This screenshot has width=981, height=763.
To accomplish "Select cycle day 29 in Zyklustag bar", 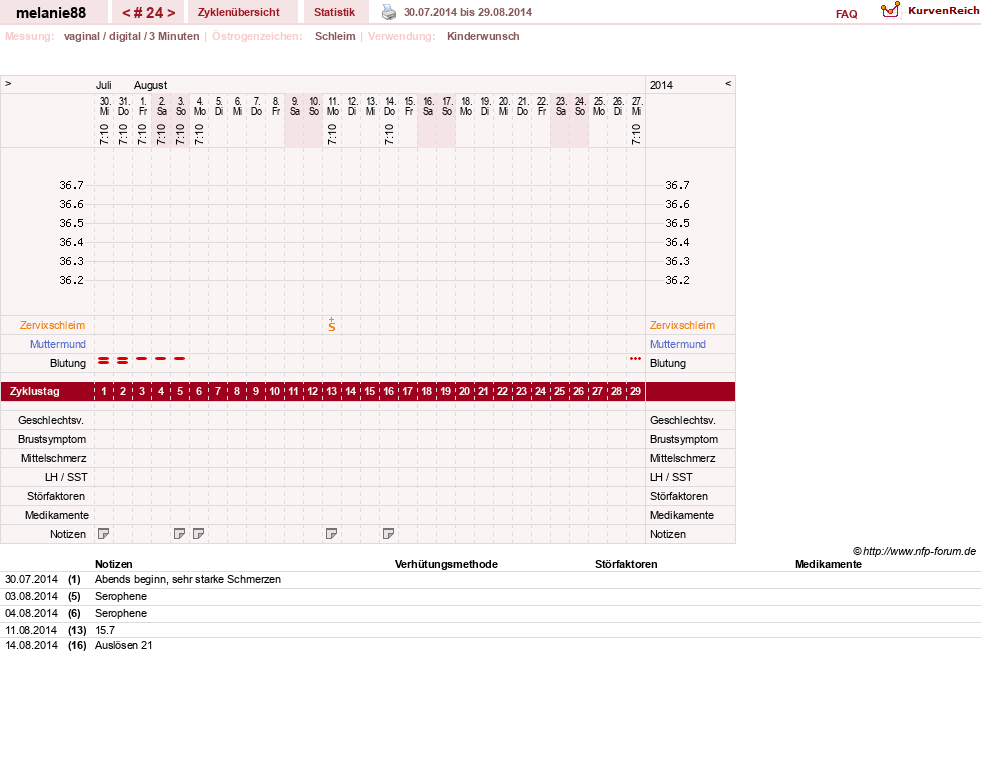I will (636, 392).
